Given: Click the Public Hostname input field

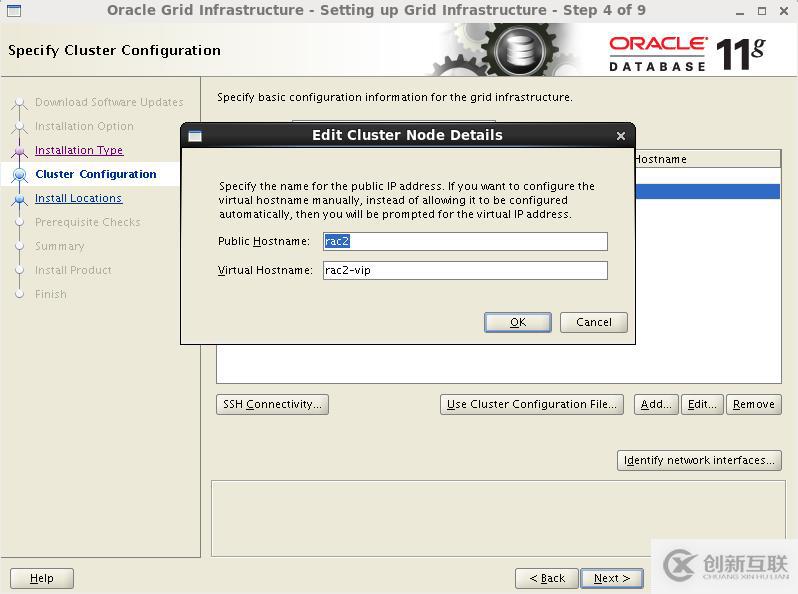Looking at the screenshot, I should pos(465,241).
